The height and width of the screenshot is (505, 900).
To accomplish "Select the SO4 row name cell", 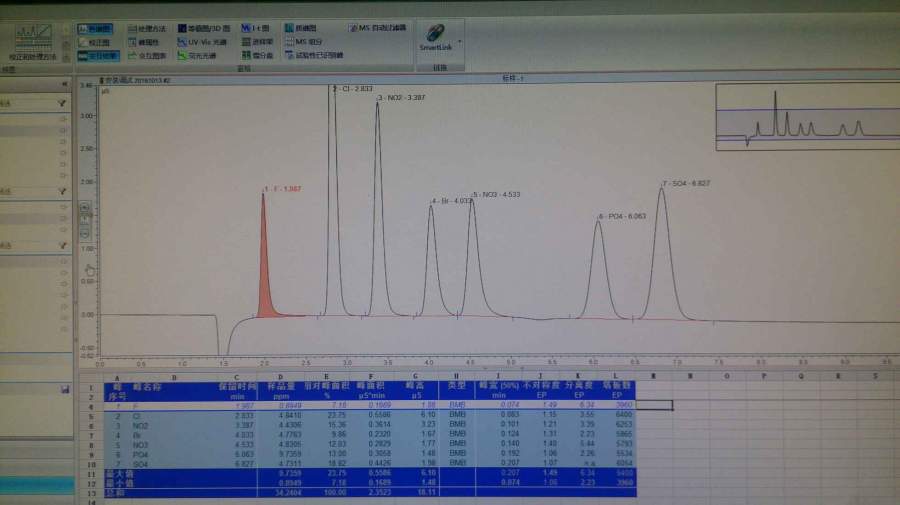I will tap(140, 464).
